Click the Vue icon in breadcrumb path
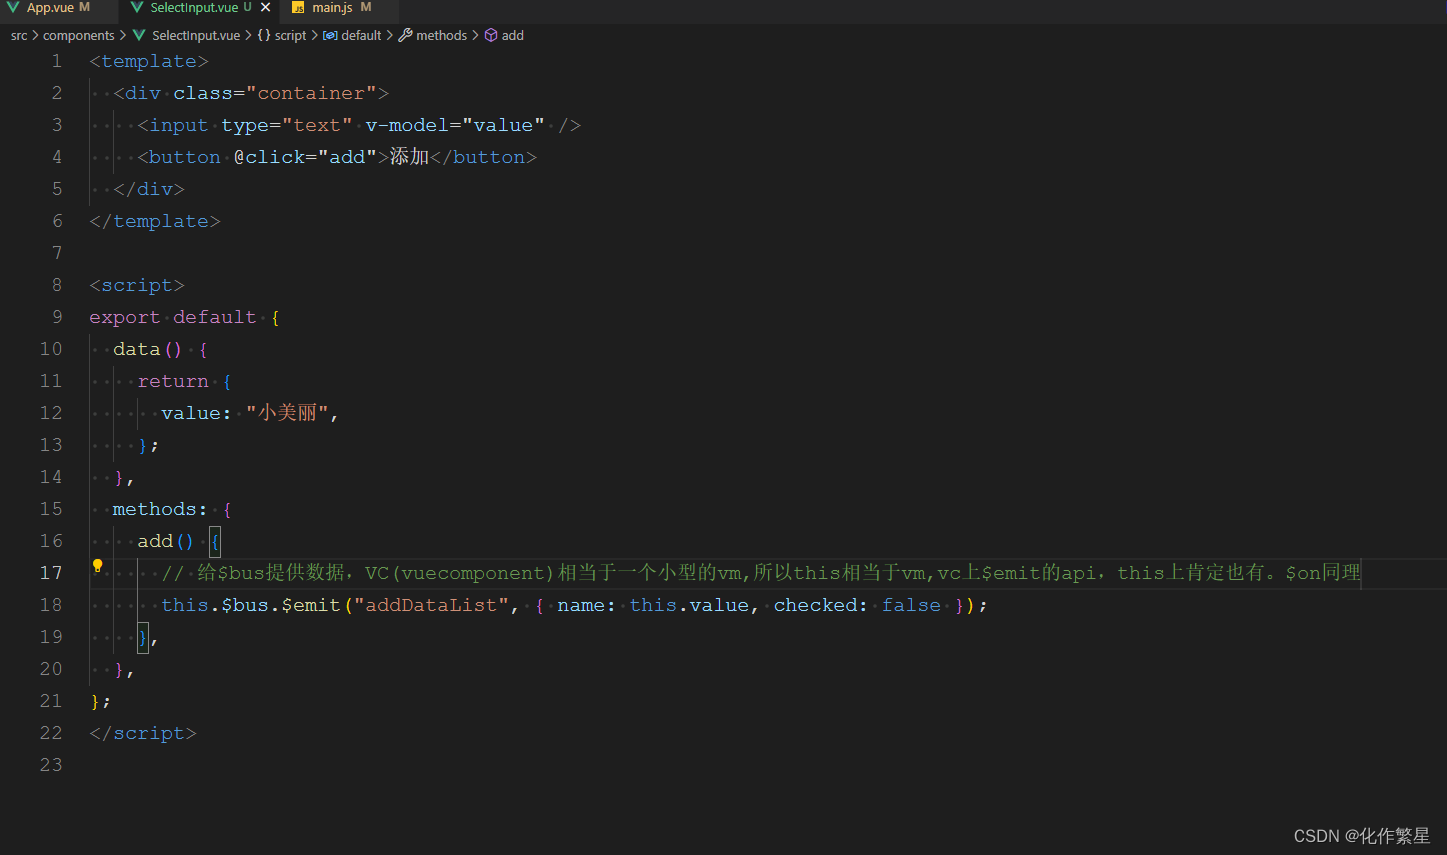The width and height of the screenshot is (1447, 855). (139, 35)
